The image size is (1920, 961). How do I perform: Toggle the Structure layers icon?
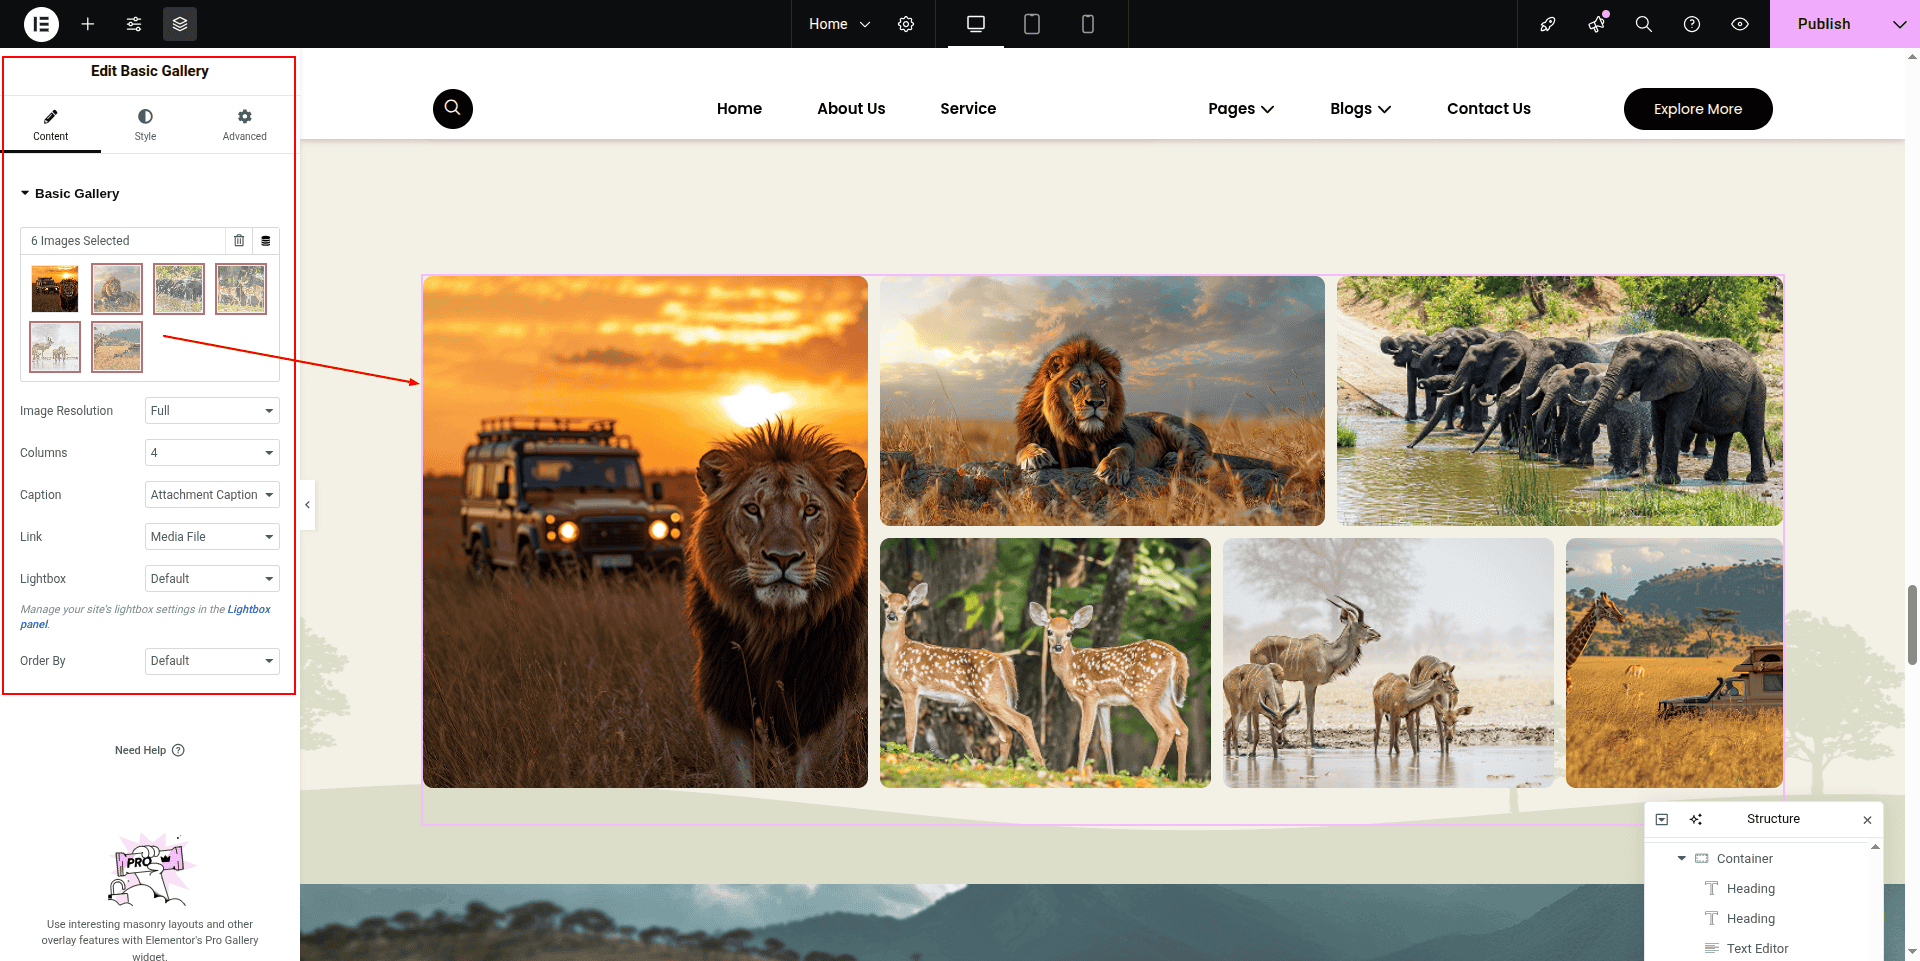click(180, 24)
